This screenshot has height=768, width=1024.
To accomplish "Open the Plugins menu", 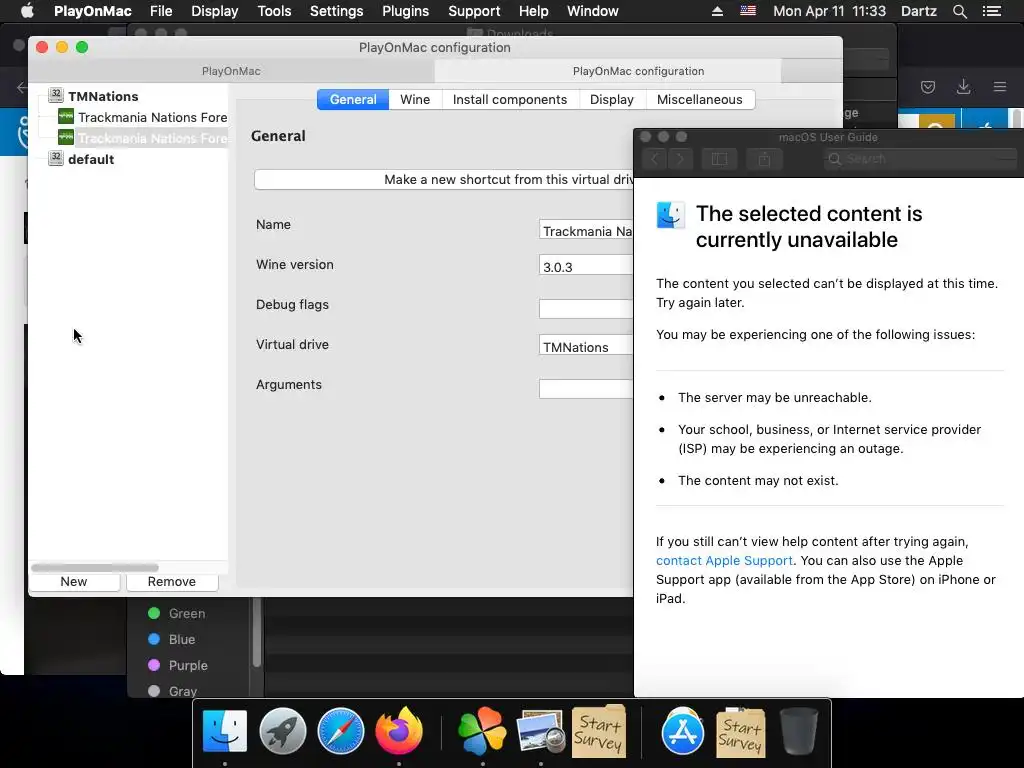I will (405, 11).
